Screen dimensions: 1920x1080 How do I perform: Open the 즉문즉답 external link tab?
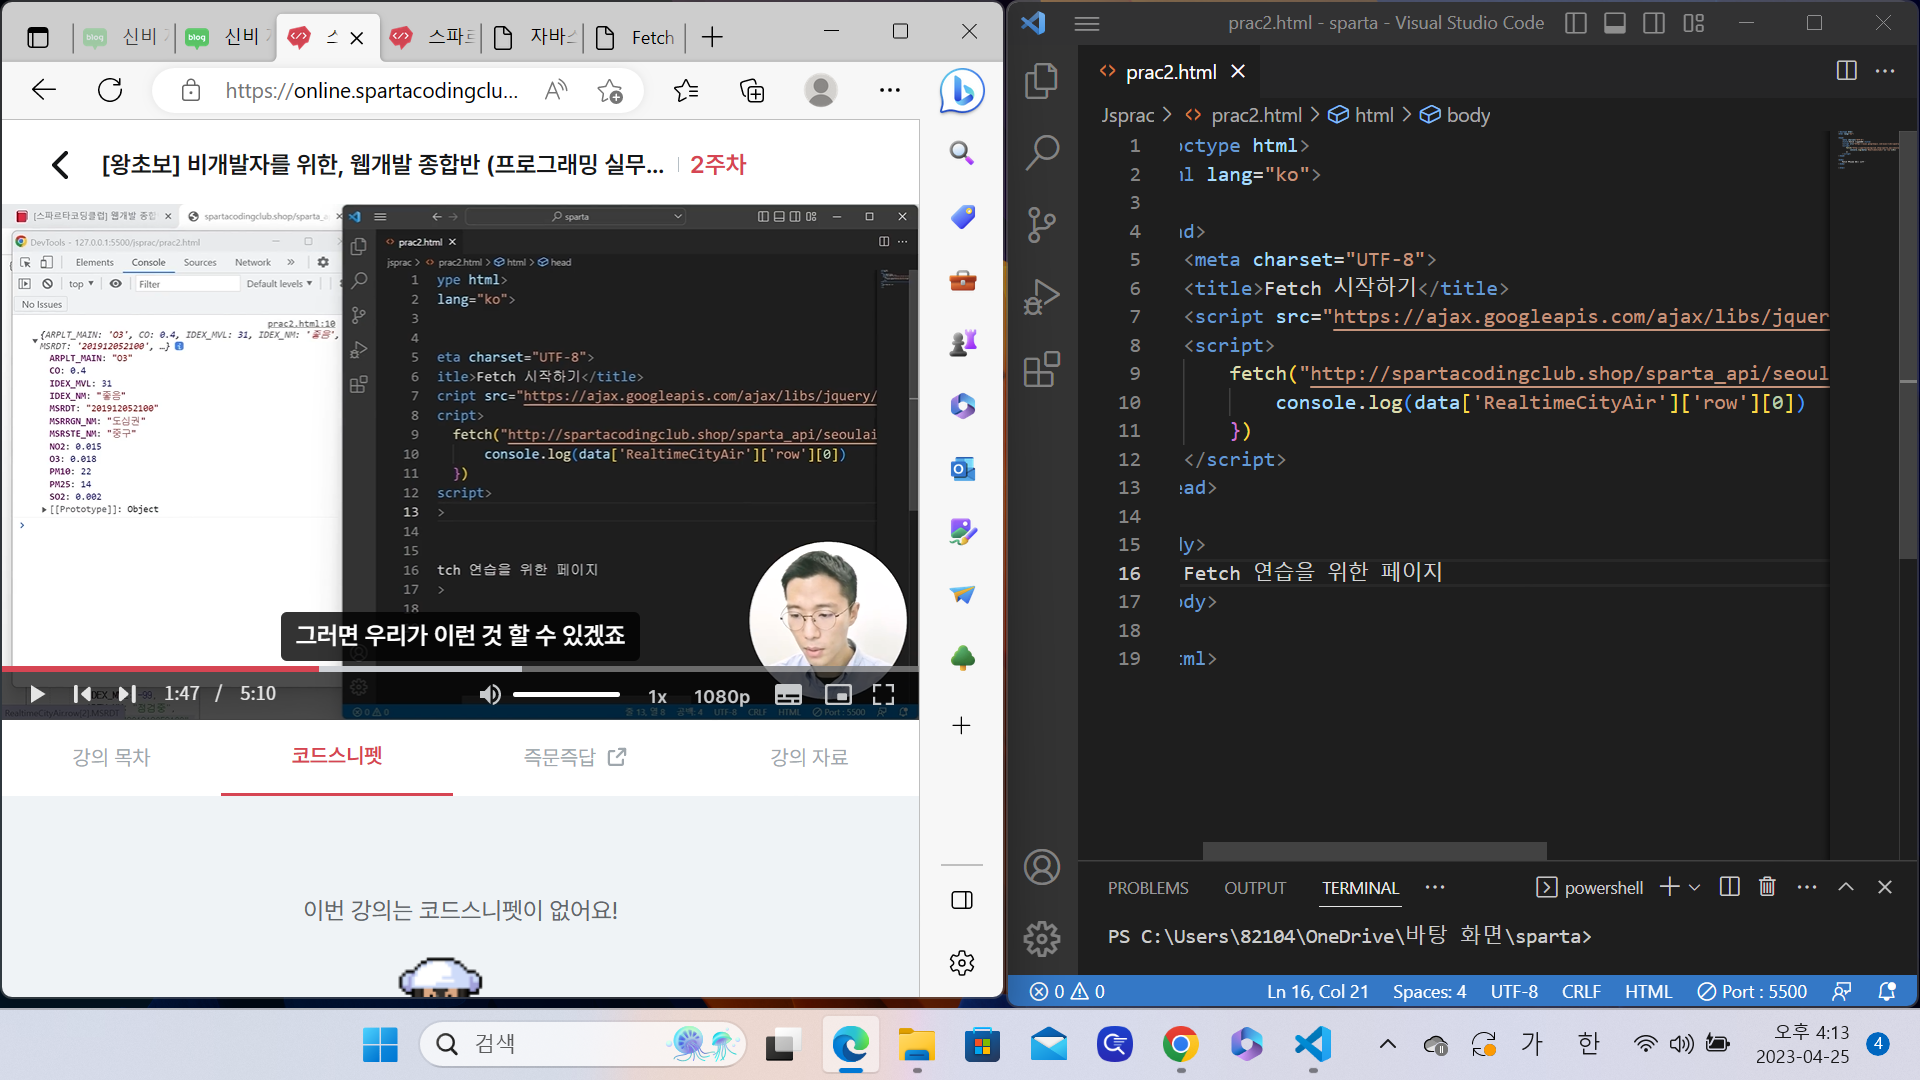[x=574, y=757]
